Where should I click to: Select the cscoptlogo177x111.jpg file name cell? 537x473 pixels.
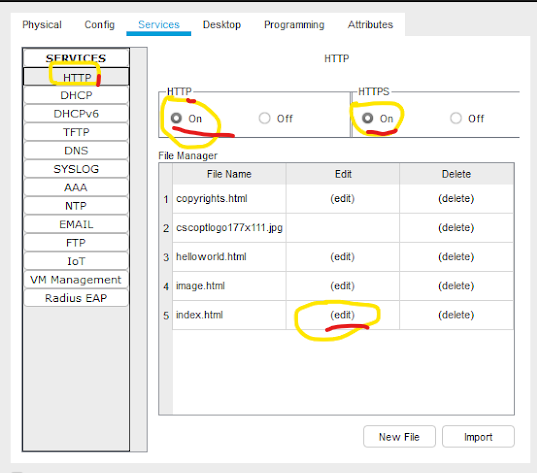click(x=229, y=228)
